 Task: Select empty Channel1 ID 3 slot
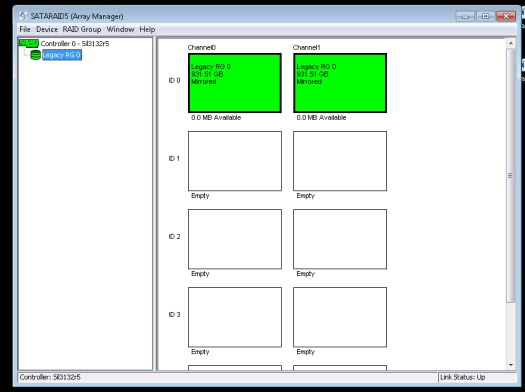point(340,317)
